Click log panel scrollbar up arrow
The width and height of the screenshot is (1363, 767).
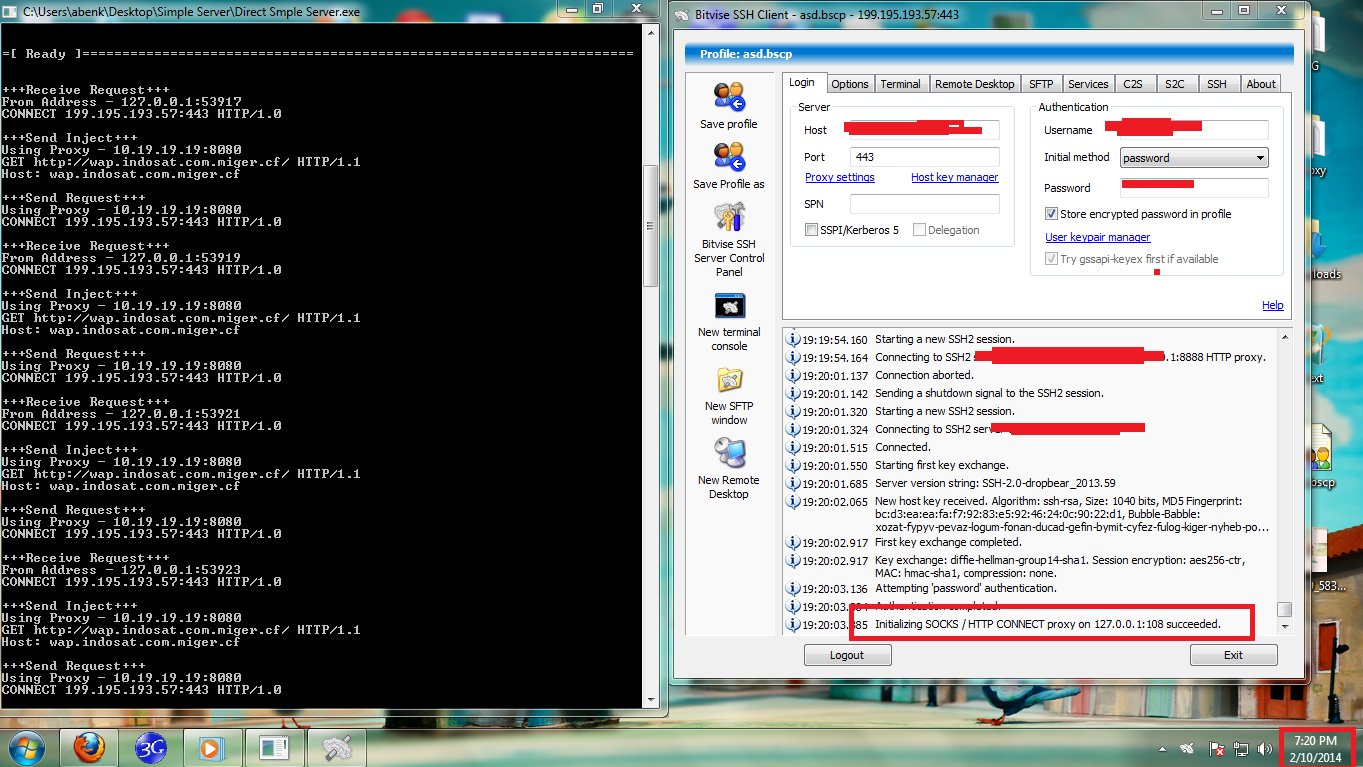tap(1285, 336)
